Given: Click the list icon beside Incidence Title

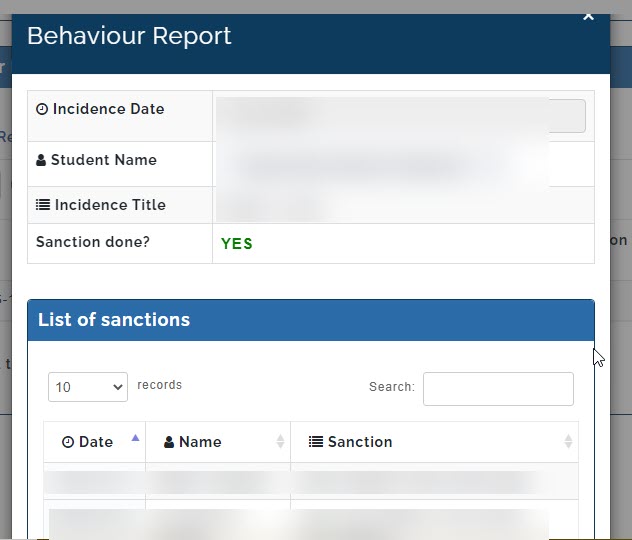Looking at the screenshot, I should 43,205.
